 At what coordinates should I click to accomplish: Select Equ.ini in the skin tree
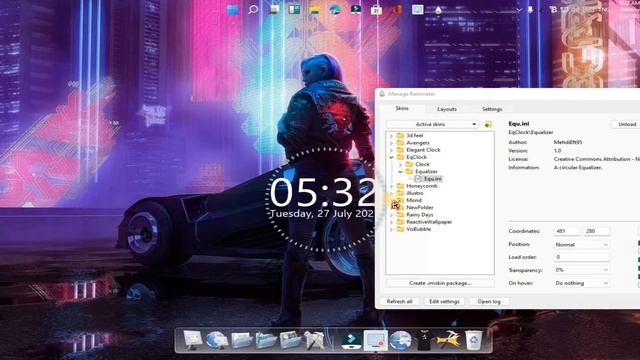432,179
